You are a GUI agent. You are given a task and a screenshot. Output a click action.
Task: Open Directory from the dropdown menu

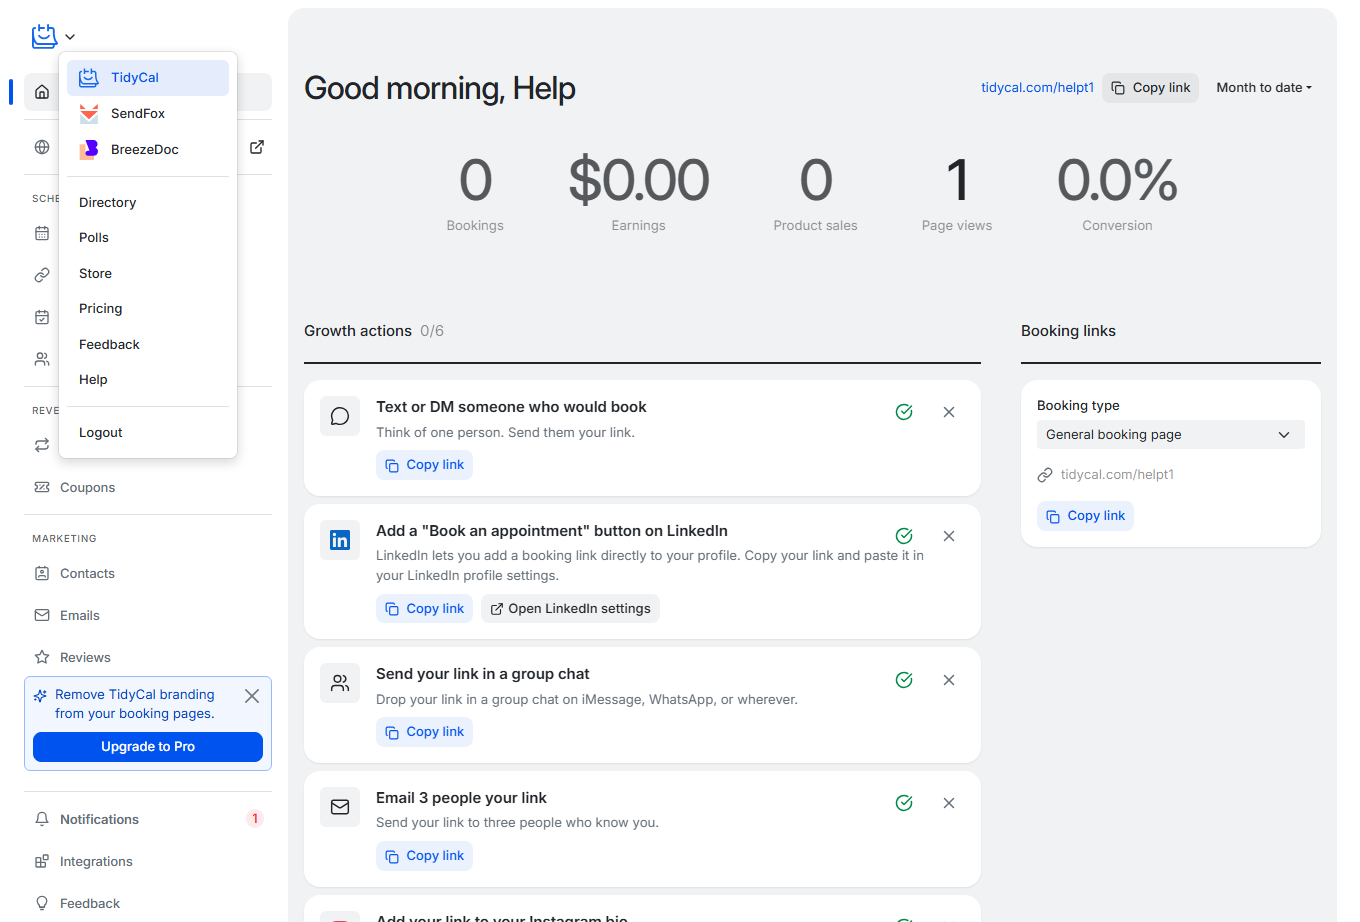pyautogui.click(x=148, y=202)
